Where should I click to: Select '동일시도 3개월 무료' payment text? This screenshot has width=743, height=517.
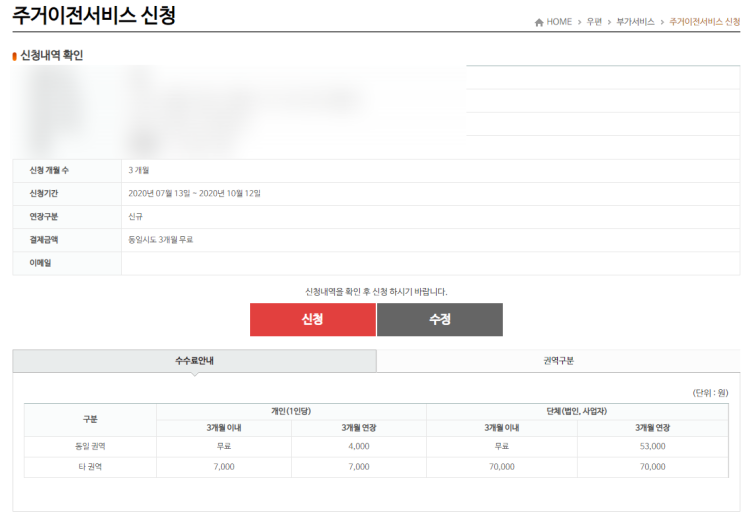160,240
